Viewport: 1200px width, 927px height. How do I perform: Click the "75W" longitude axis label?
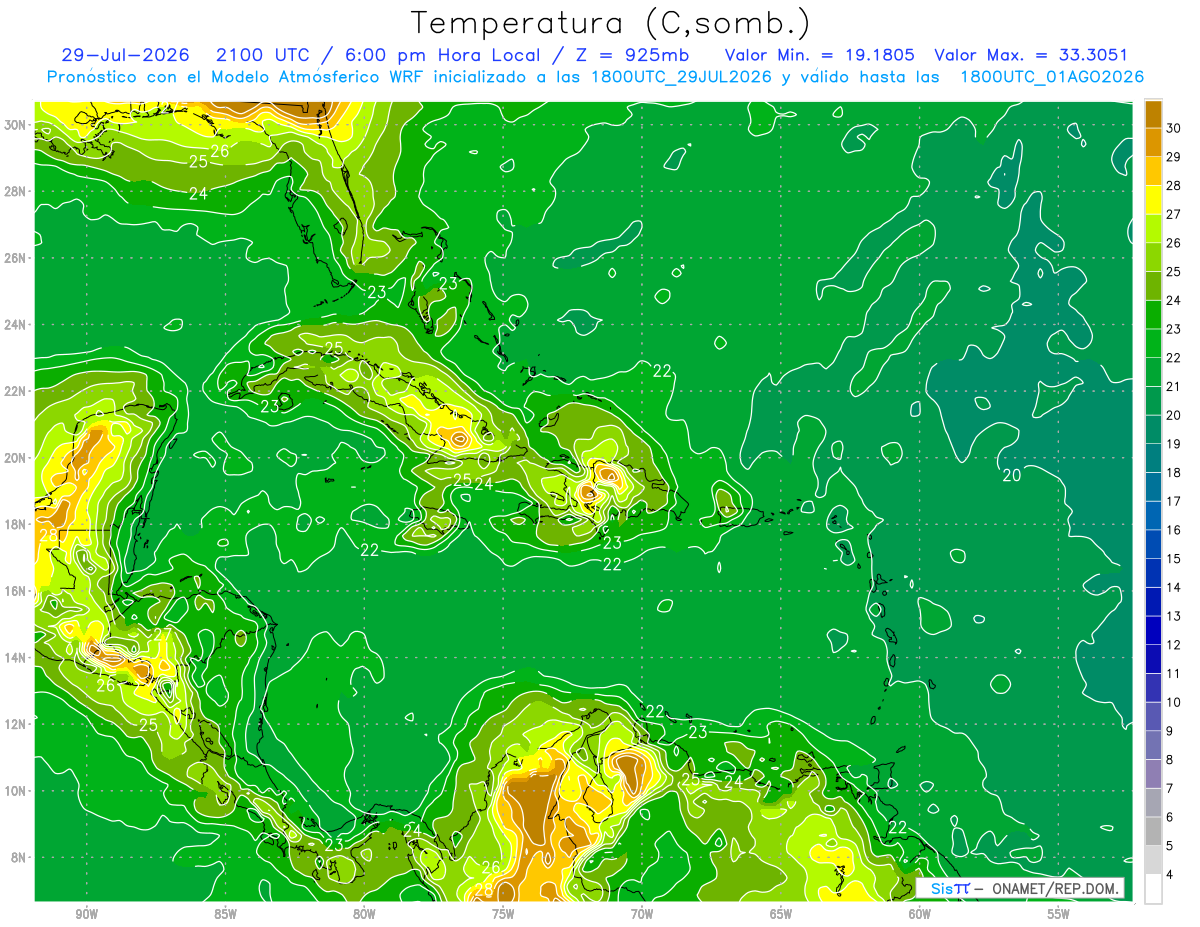click(503, 913)
